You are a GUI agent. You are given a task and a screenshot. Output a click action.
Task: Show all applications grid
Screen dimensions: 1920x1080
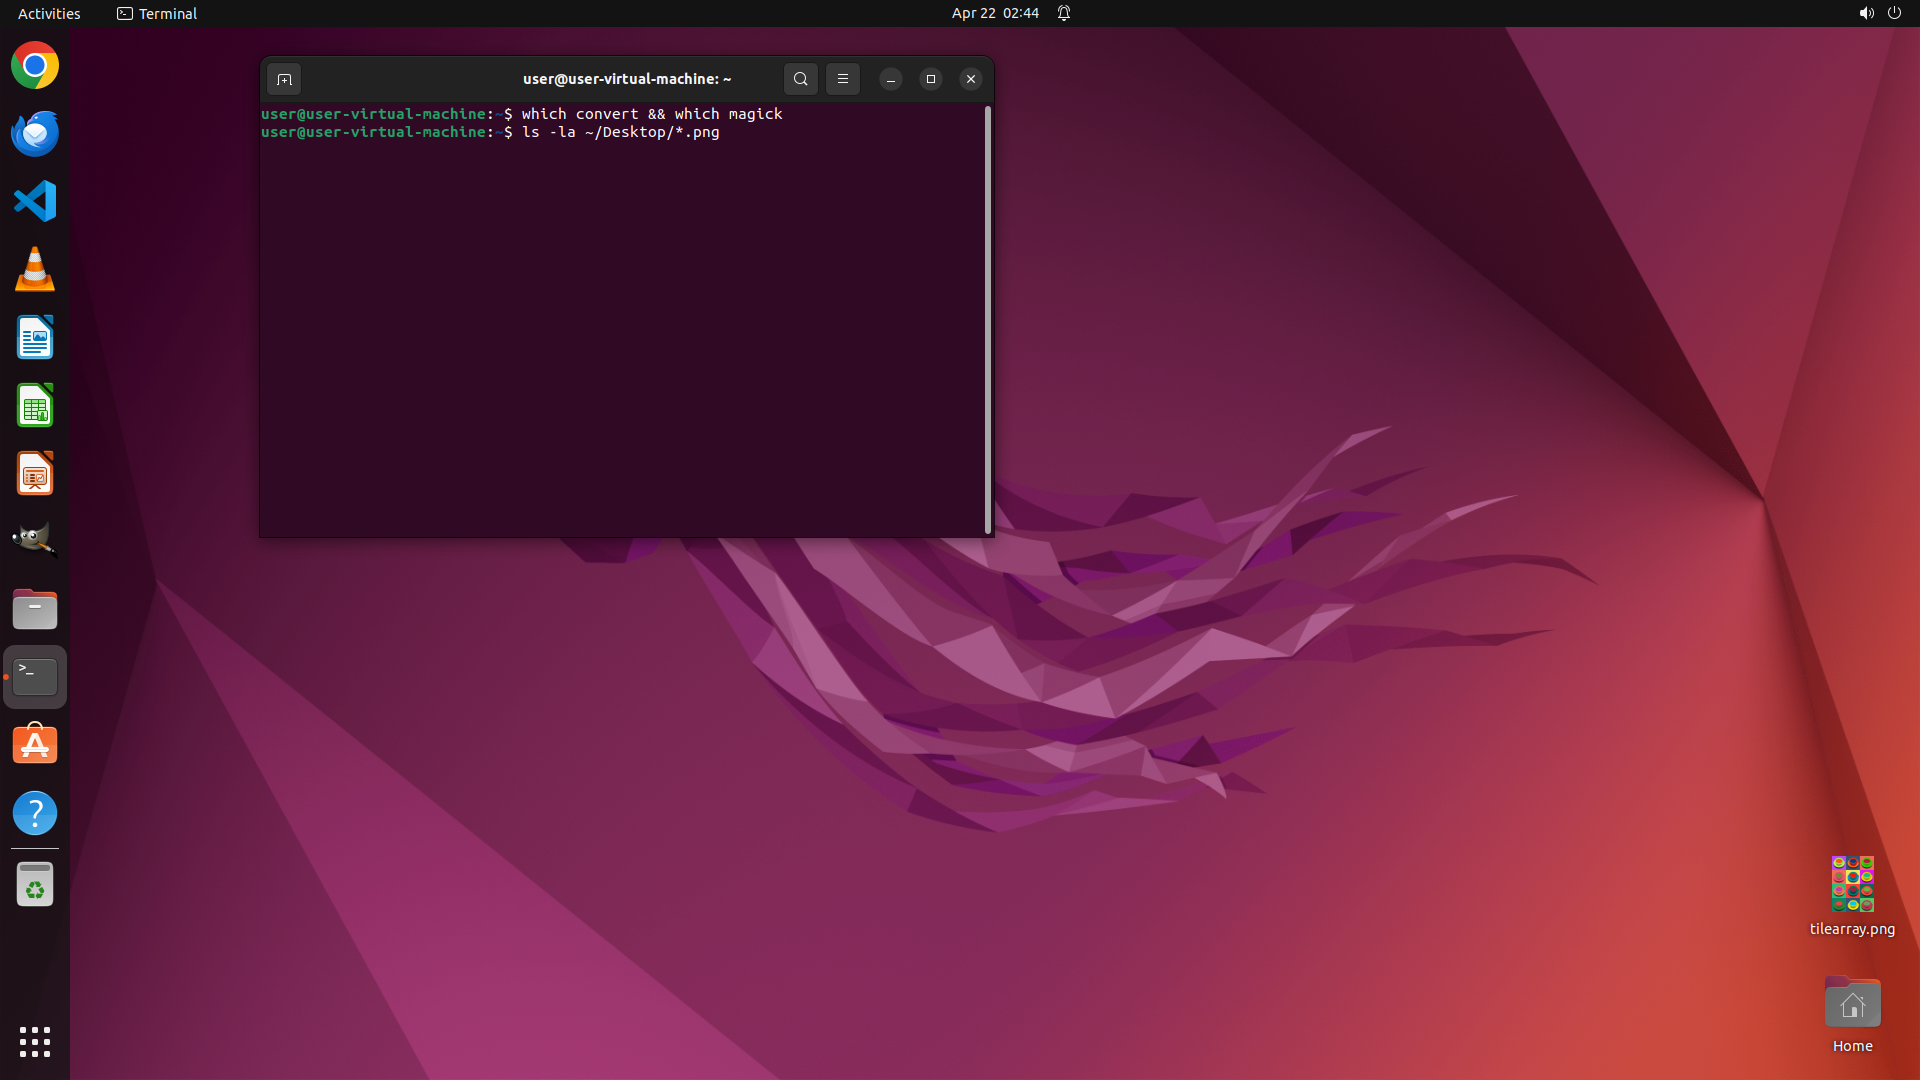tap(35, 1041)
